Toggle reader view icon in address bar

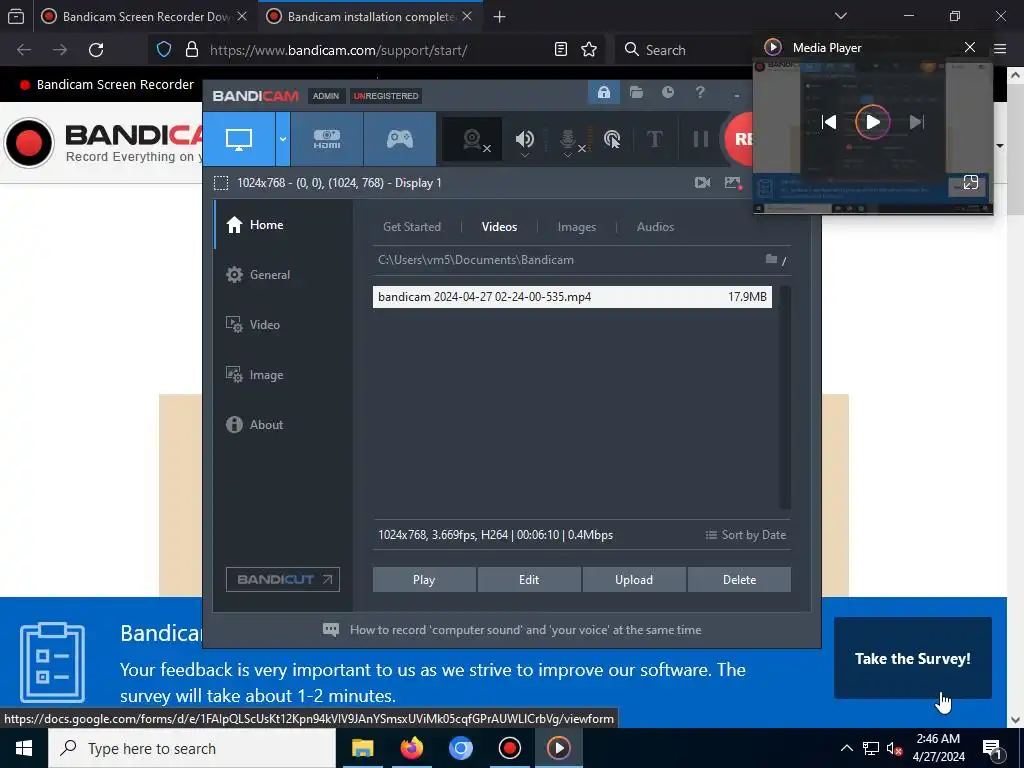[x=560, y=50]
